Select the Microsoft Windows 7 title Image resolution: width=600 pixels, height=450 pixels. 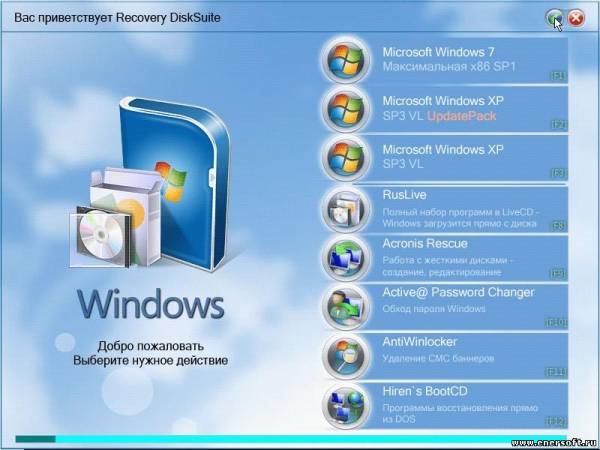point(439,52)
